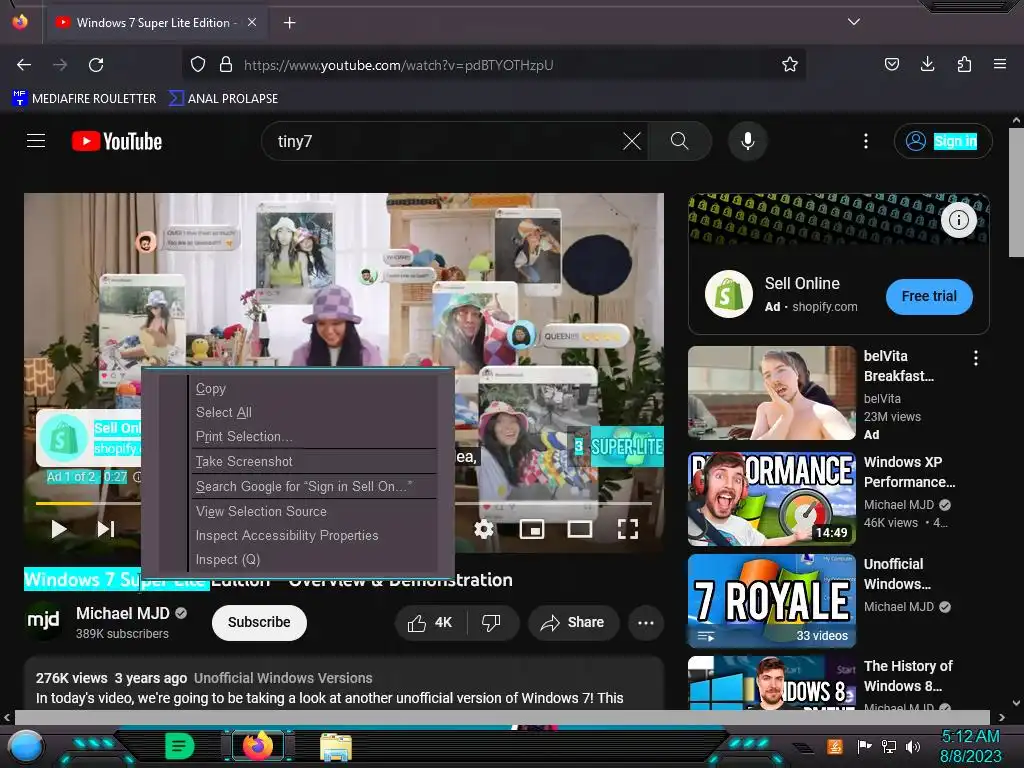Toggle full screen on the player
Viewport: 1024px width, 768px height.
tap(628, 529)
